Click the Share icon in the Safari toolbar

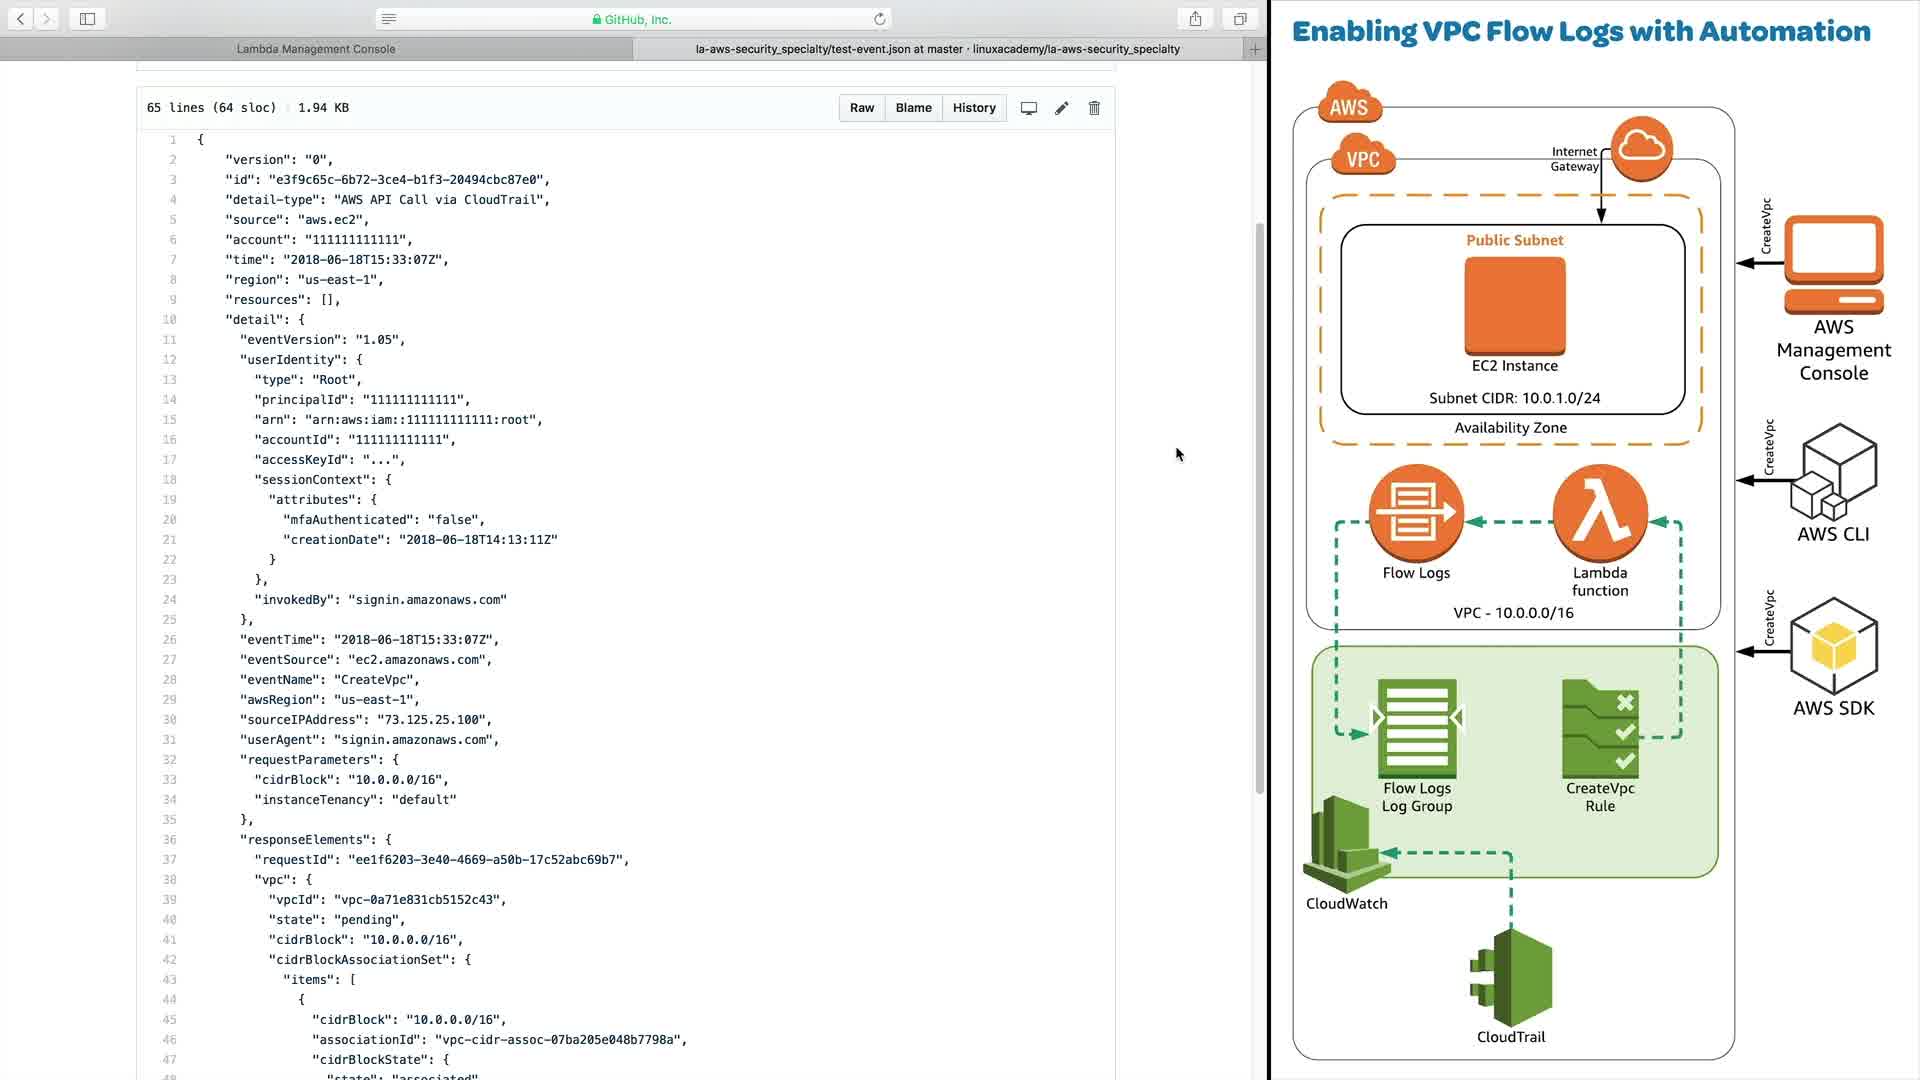[1195, 19]
